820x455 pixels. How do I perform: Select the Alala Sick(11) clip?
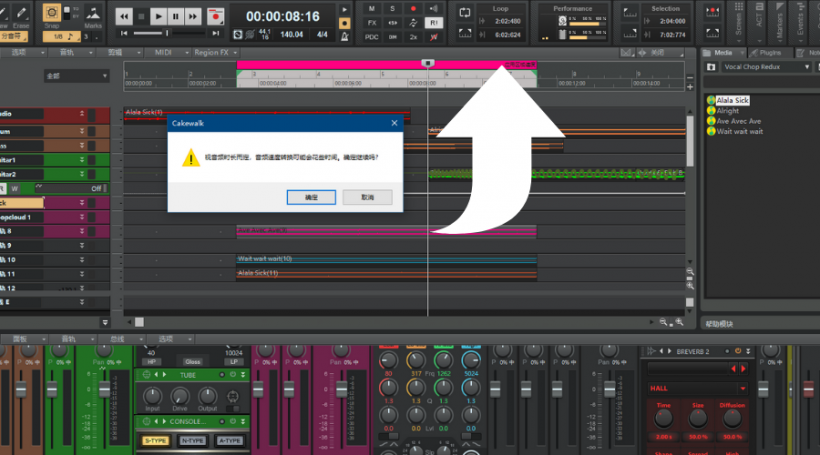(386, 273)
